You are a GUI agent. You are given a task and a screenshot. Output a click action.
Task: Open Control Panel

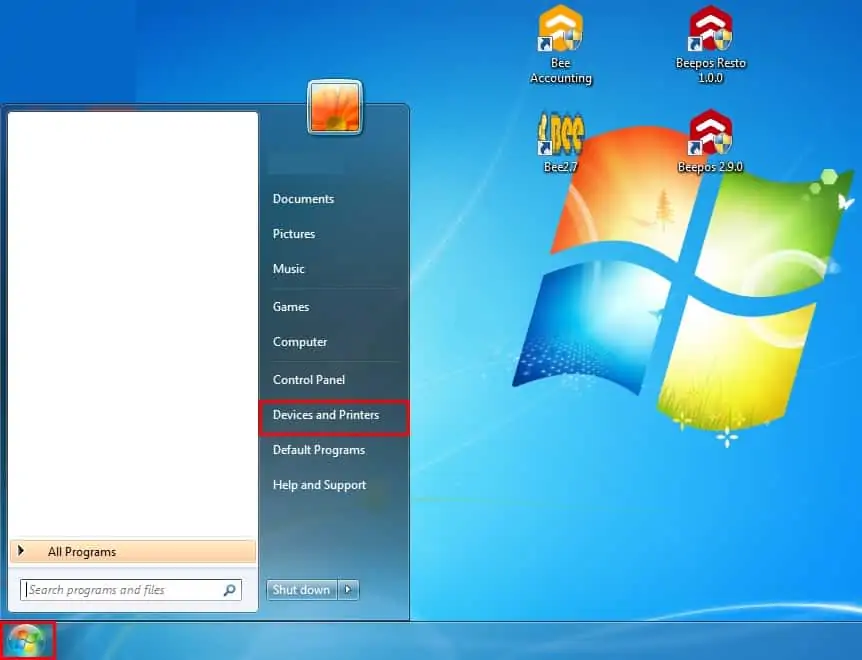click(x=309, y=380)
